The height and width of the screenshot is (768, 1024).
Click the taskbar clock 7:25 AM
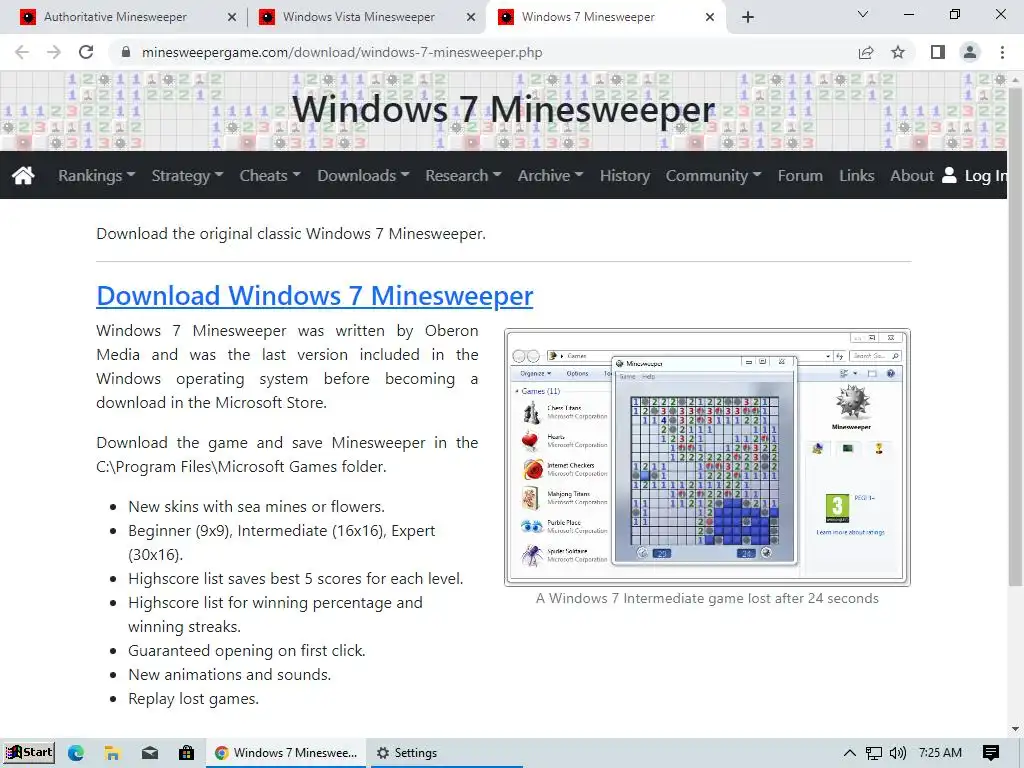[940, 752]
